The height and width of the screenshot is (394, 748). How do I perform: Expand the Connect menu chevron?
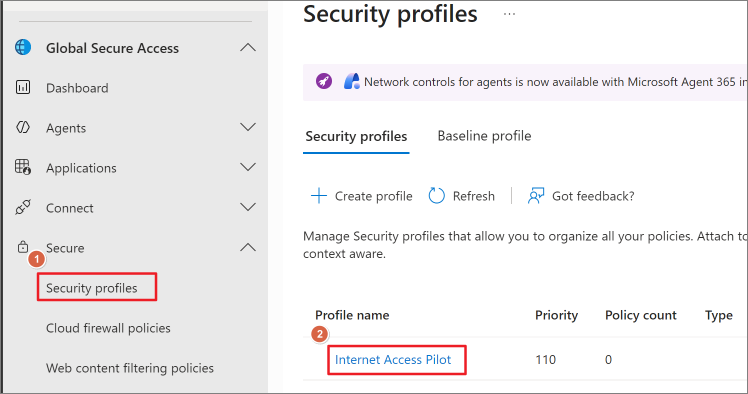pos(248,207)
